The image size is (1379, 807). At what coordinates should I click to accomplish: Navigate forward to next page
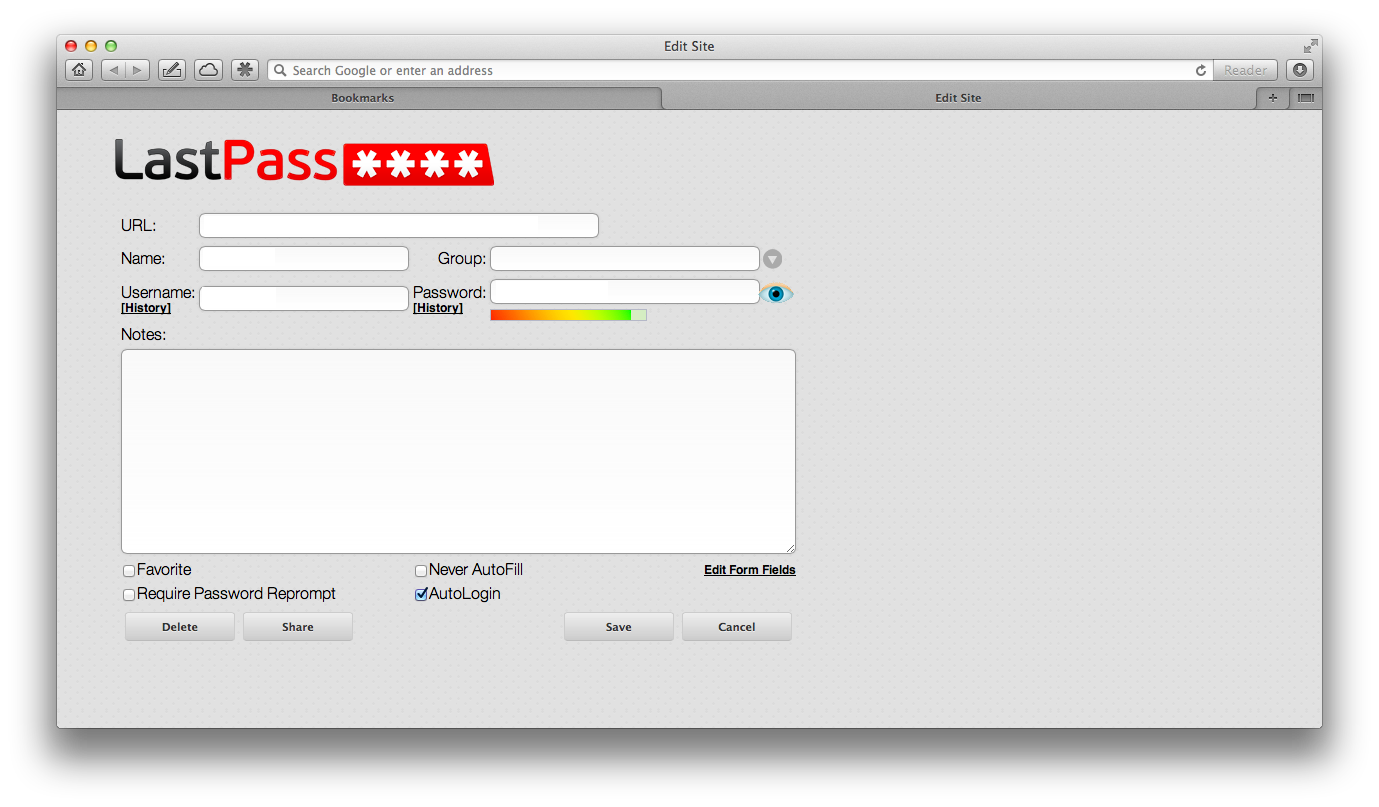(138, 70)
